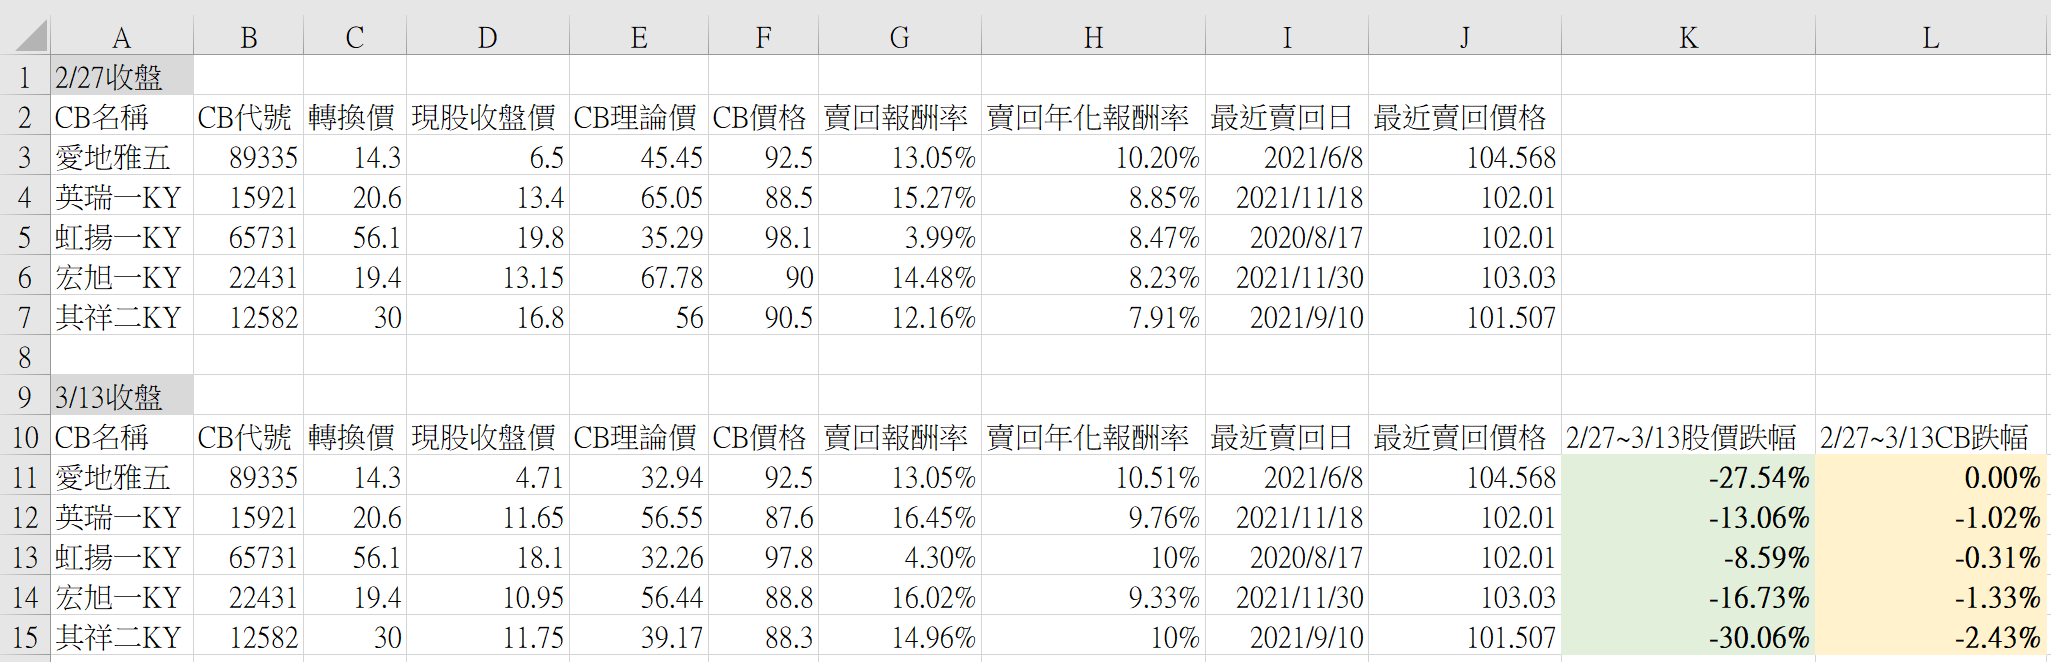Click 賣回報酬率 15.27% cell
Screen dimensions: 2051x662
tap(900, 197)
